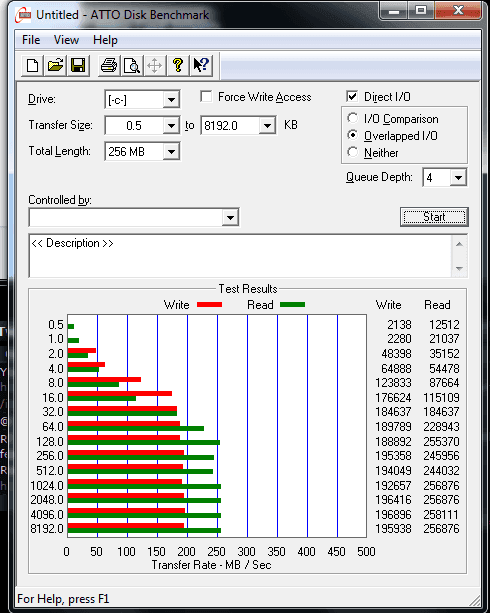The height and width of the screenshot is (613, 490).
Task: Activate the context help pointer icon
Action: pos(201,65)
